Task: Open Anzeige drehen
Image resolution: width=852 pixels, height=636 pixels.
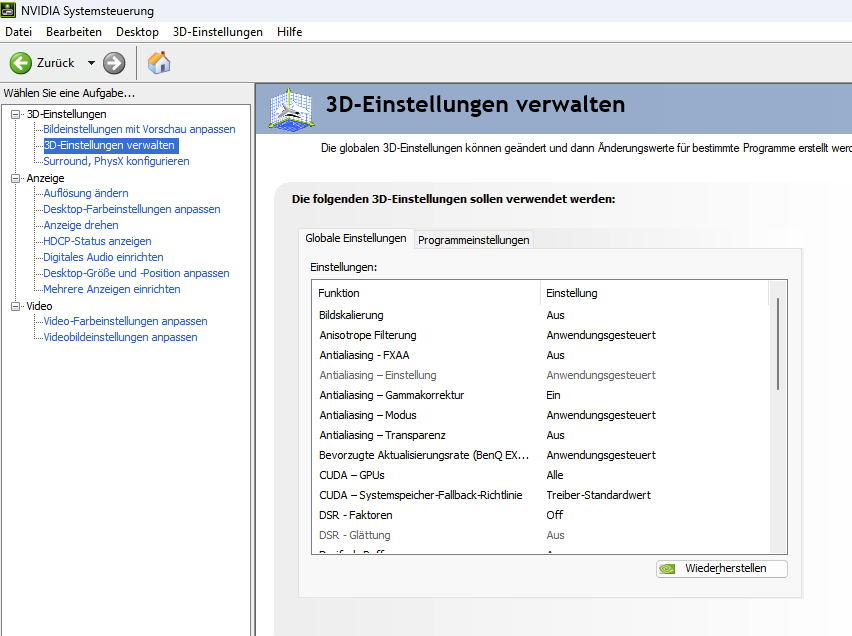Action: click(x=81, y=225)
